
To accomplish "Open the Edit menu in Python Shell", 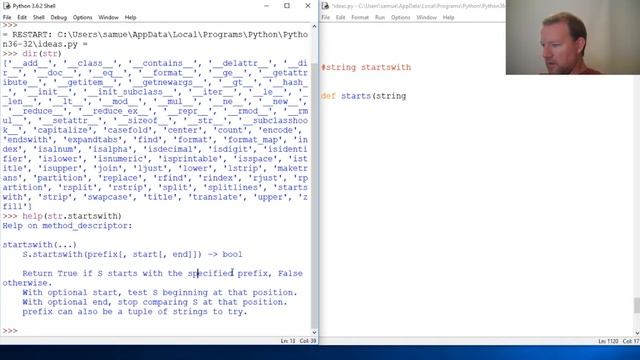I will tap(22, 18).
